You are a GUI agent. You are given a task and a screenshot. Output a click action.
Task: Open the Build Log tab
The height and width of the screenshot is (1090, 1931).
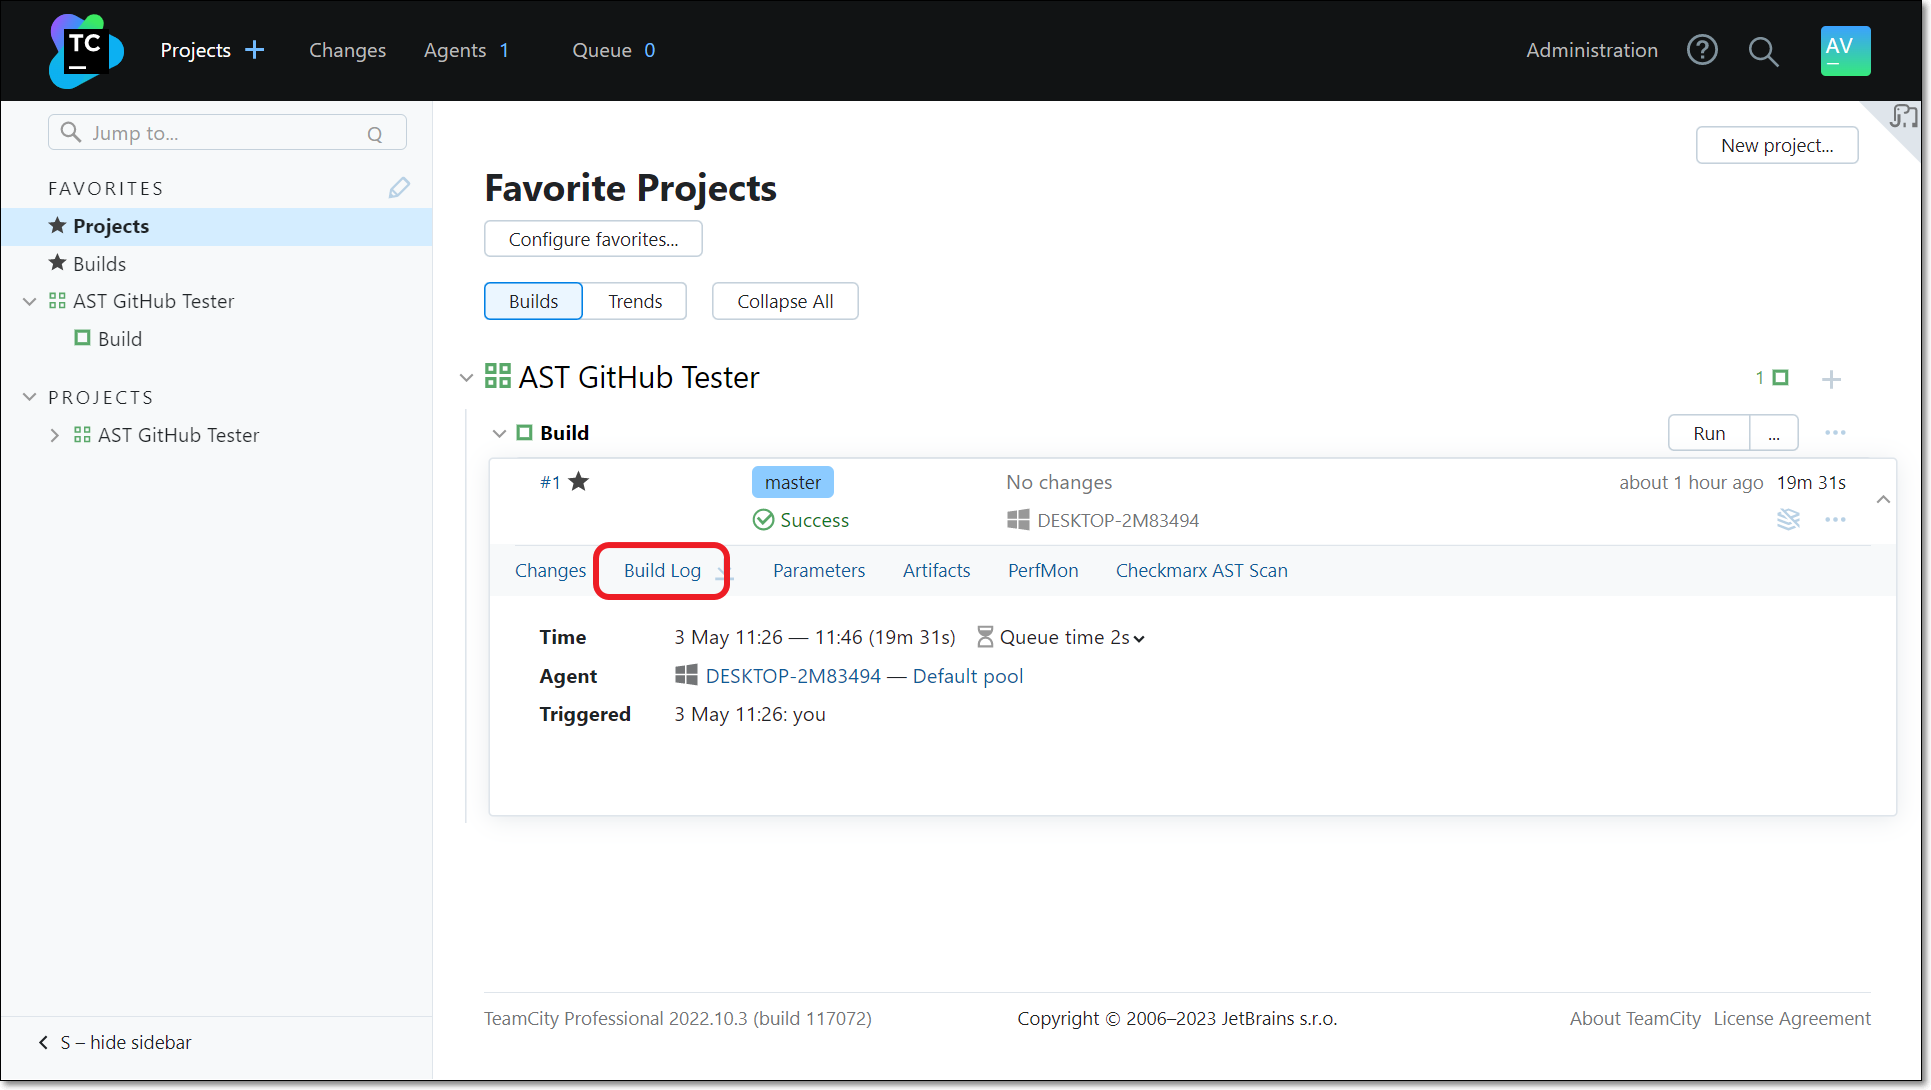click(662, 570)
